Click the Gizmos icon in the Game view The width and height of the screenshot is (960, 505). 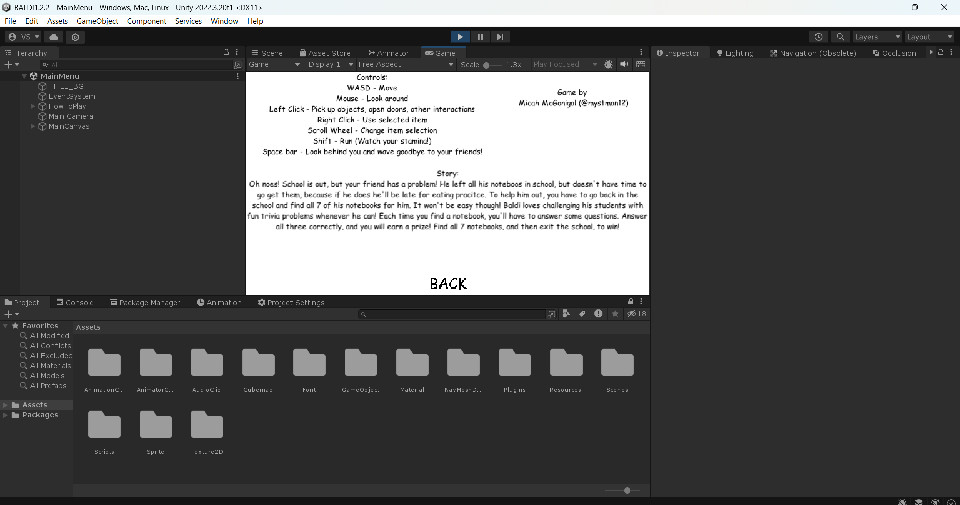point(639,64)
